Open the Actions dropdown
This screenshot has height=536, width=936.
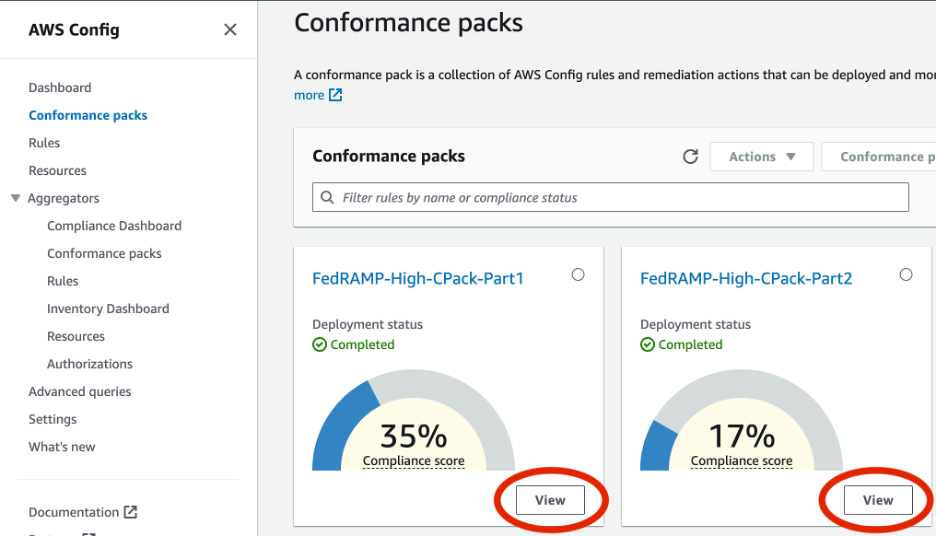[x=762, y=156]
